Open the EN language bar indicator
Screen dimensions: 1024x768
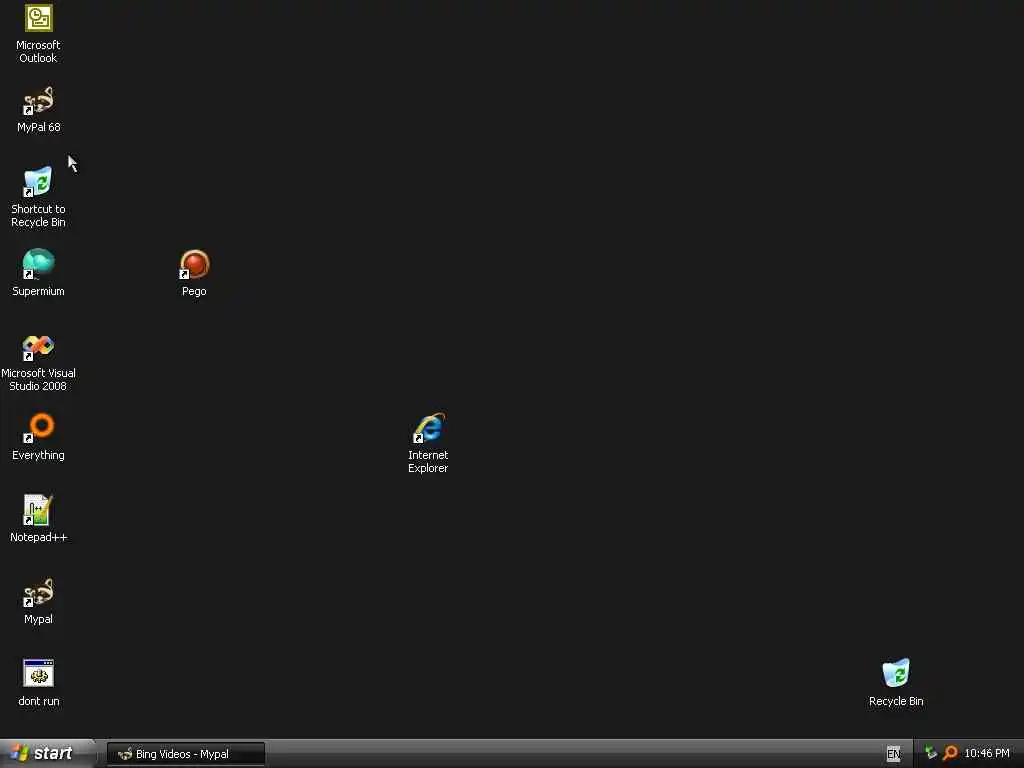[x=893, y=754]
